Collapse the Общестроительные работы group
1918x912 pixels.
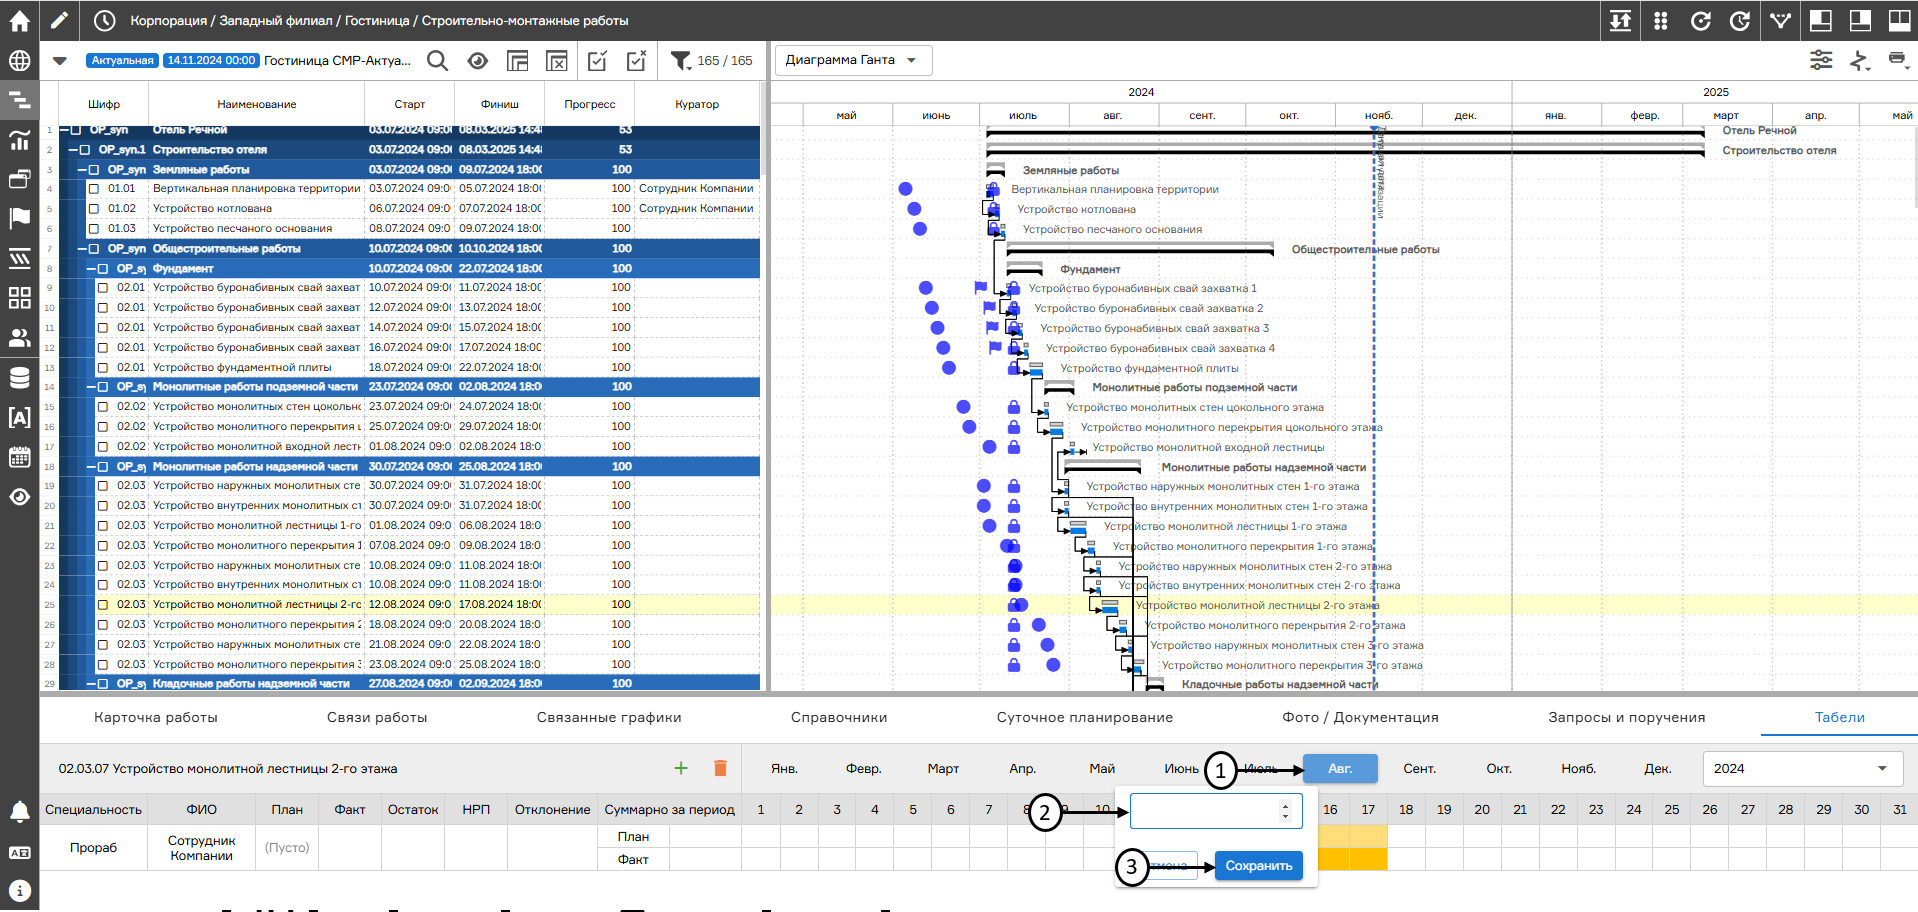click(82, 249)
